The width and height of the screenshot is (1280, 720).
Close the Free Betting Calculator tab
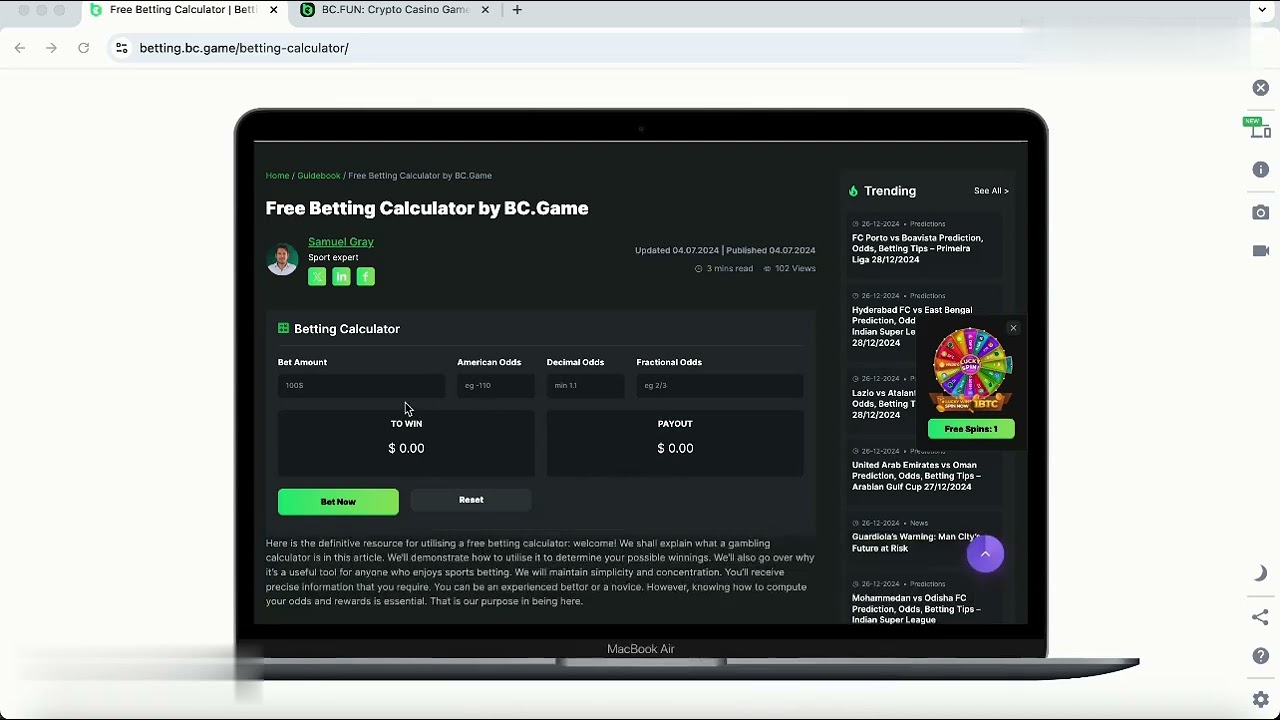(x=274, y=10)
